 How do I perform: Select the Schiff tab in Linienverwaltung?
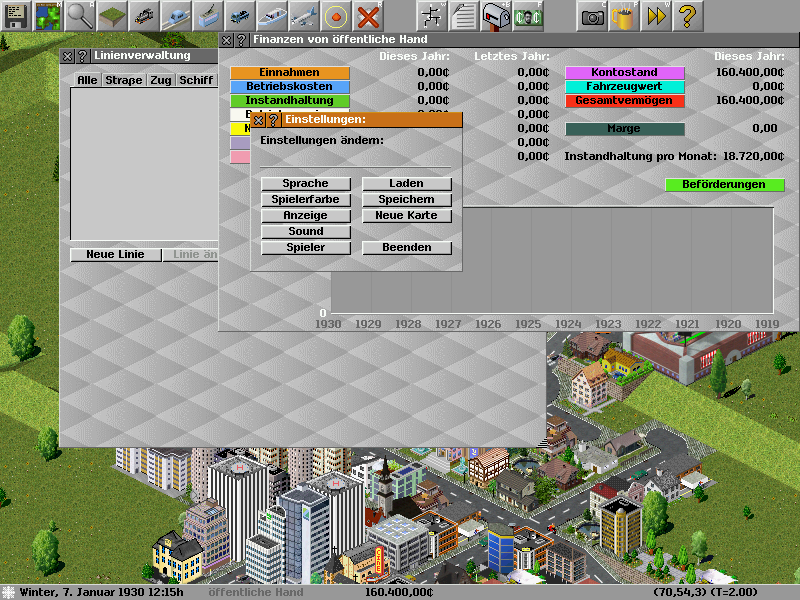click(x=196, y=80)
